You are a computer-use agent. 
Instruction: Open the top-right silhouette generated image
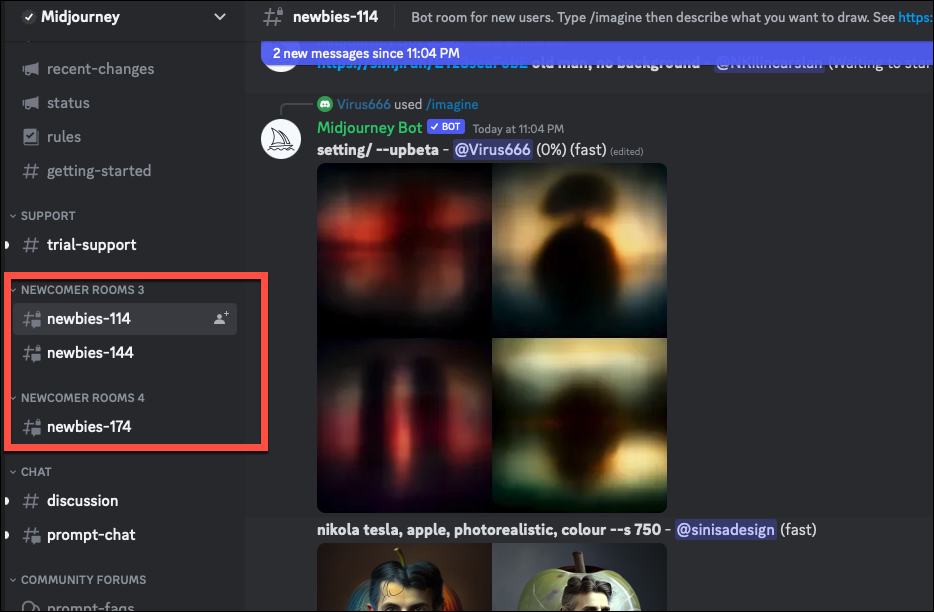[580, 250]
